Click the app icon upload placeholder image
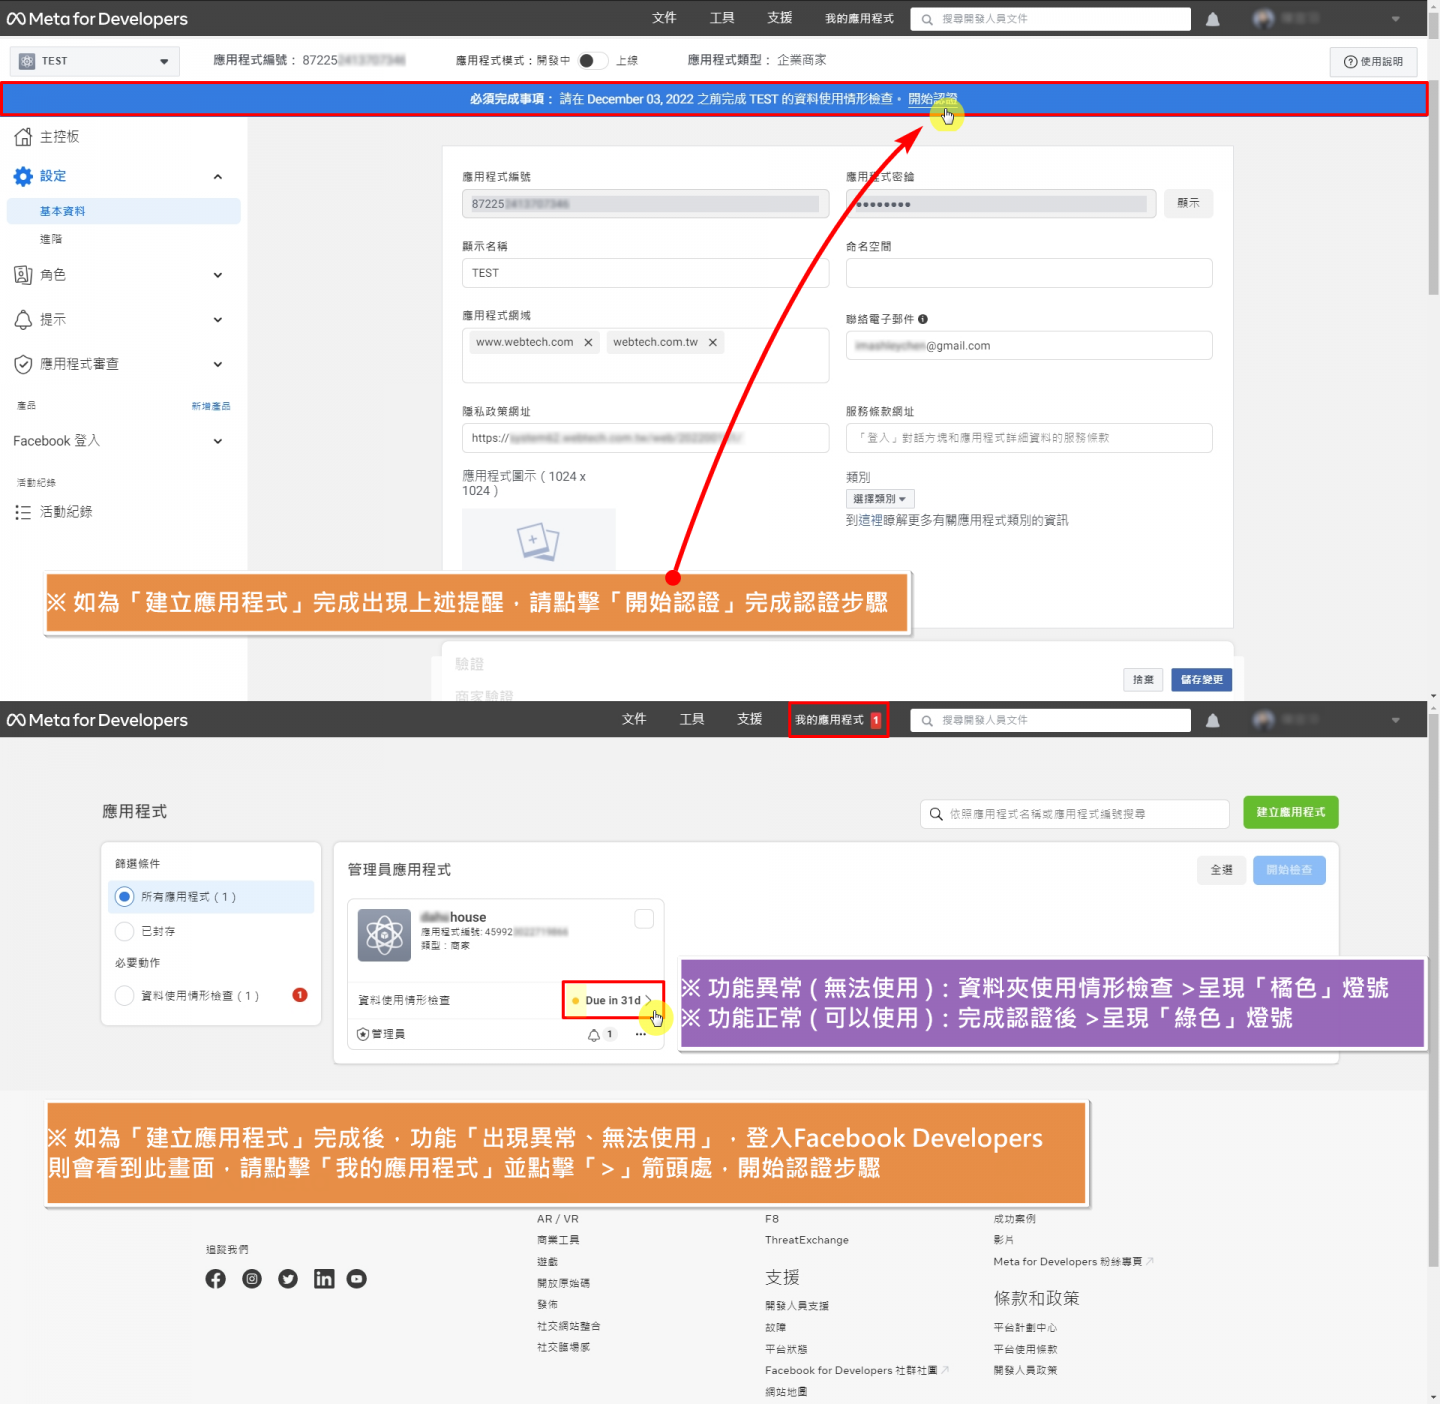This screenshot has height=1404, width=1440. point(538,540)
